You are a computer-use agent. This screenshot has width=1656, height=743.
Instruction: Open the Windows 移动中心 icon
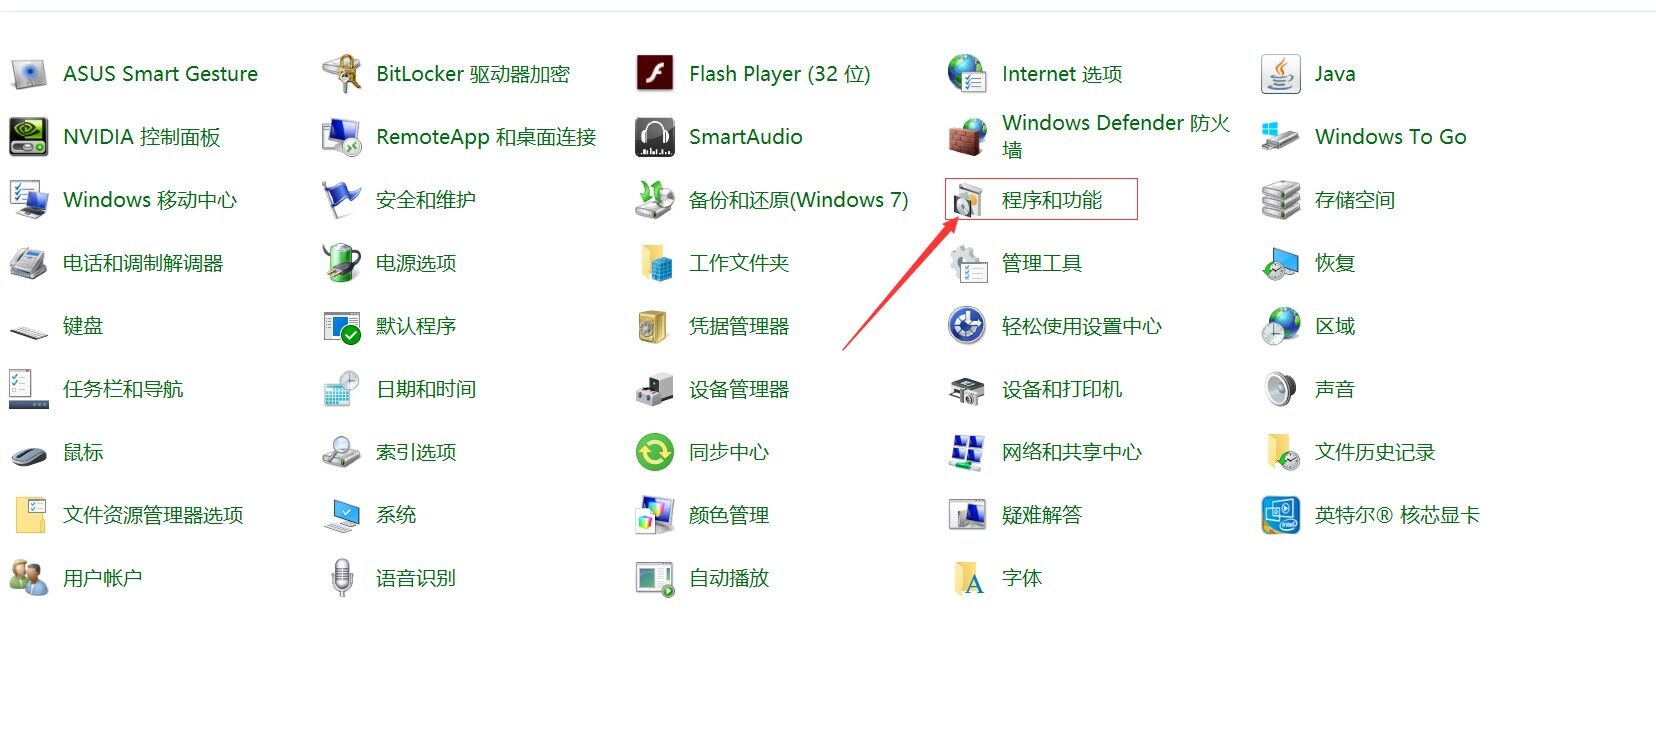click(29, 200)
